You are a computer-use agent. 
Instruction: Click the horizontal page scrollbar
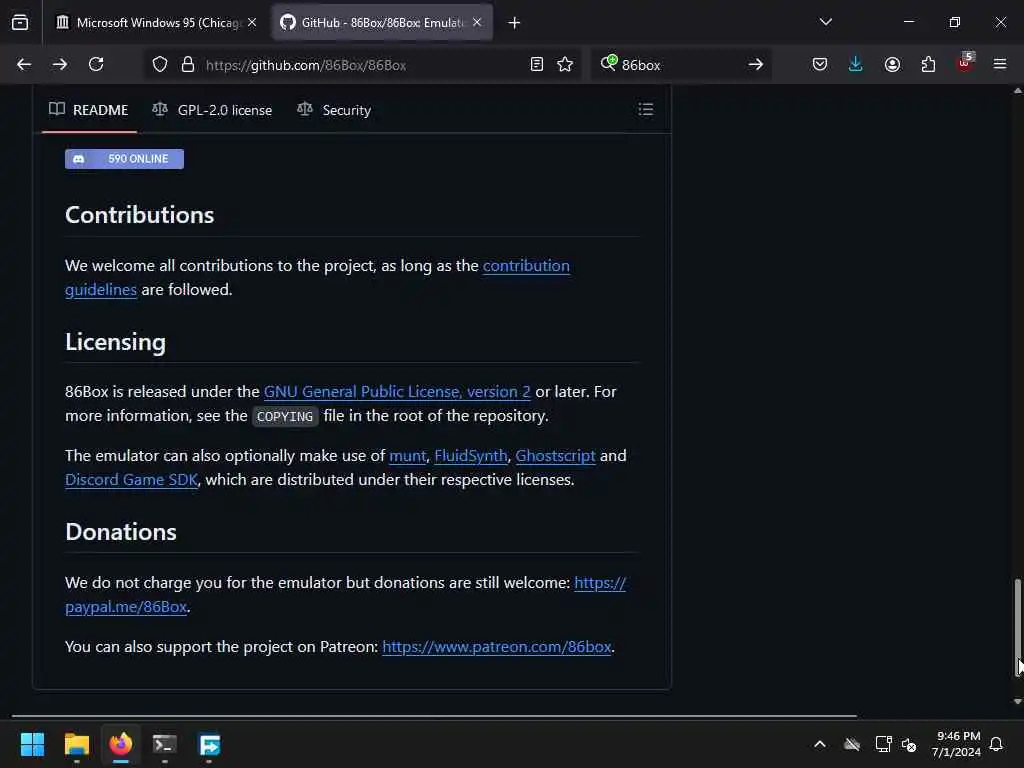[x=434, y=716]
